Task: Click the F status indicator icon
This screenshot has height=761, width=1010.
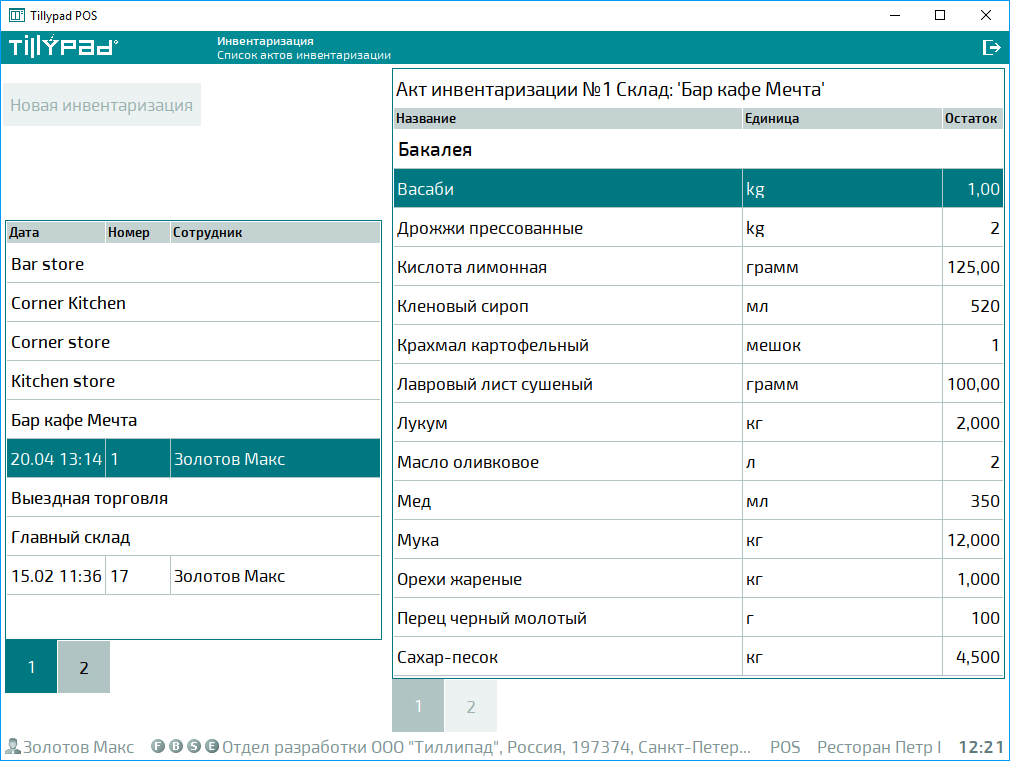Action: (x=158, y=746)
